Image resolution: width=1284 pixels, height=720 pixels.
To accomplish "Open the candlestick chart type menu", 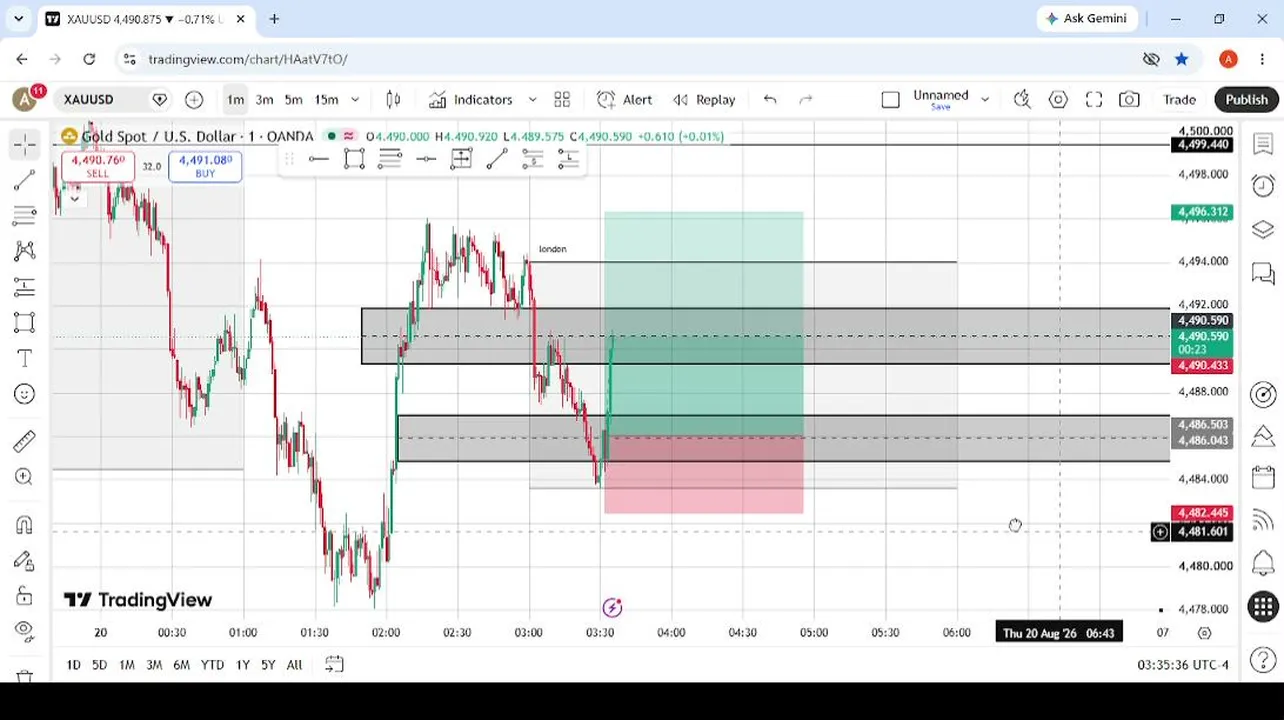I will click(x=393, y=99).
